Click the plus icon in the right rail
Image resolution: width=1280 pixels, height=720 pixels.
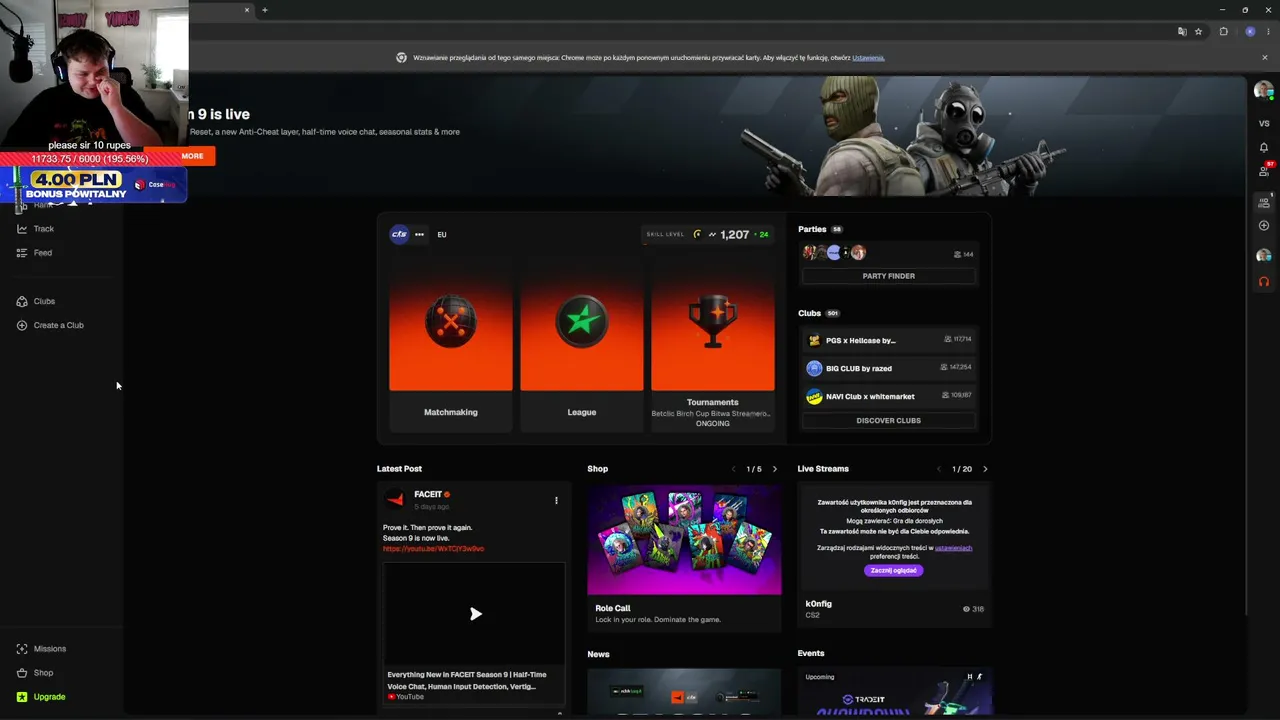coord(1264,226)
